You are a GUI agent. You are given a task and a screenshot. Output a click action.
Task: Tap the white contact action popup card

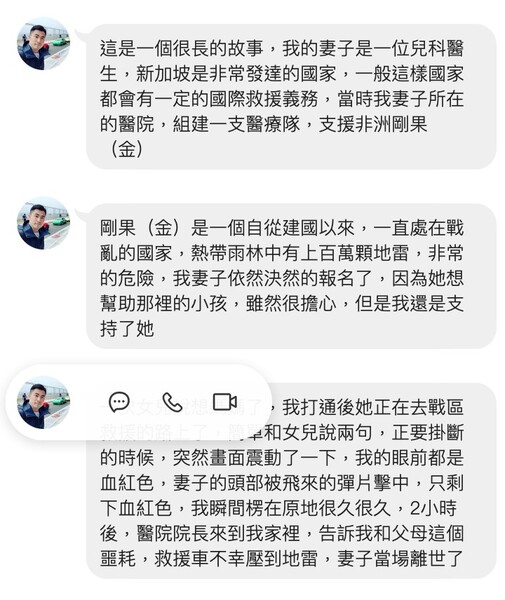(x=138, y=402)
